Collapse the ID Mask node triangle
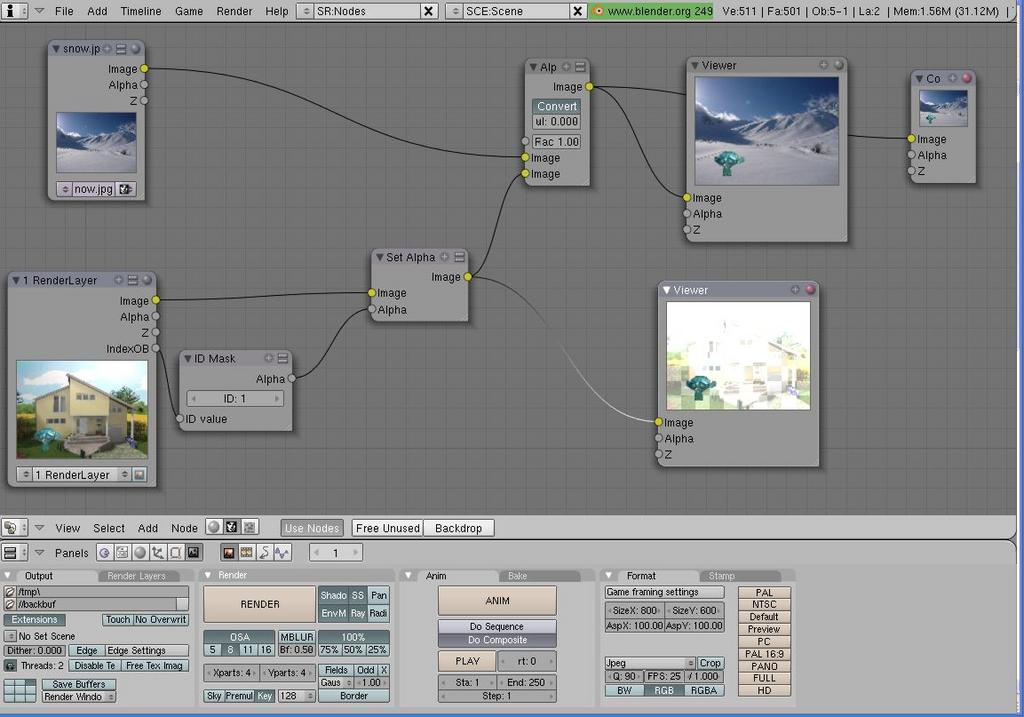 pos(188,358)
